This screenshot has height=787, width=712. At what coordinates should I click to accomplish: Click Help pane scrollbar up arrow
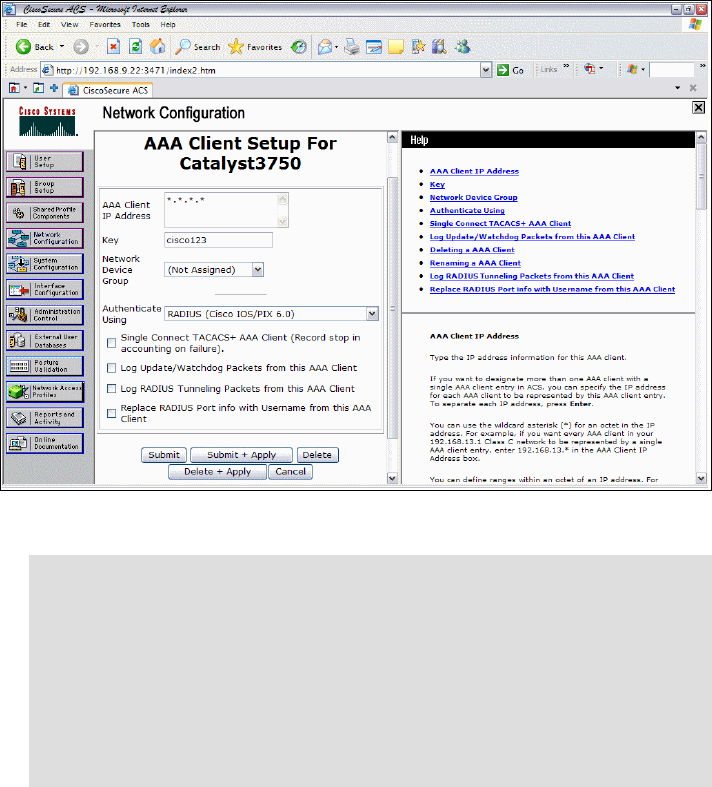click(x=701, y=138)
